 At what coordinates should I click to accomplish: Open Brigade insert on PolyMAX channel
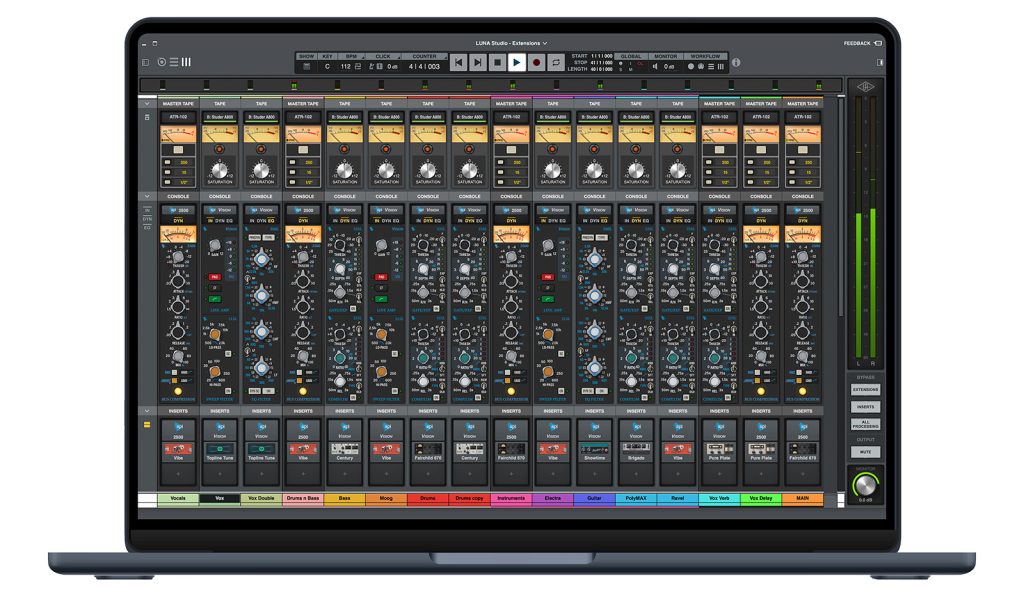[636, 451]
